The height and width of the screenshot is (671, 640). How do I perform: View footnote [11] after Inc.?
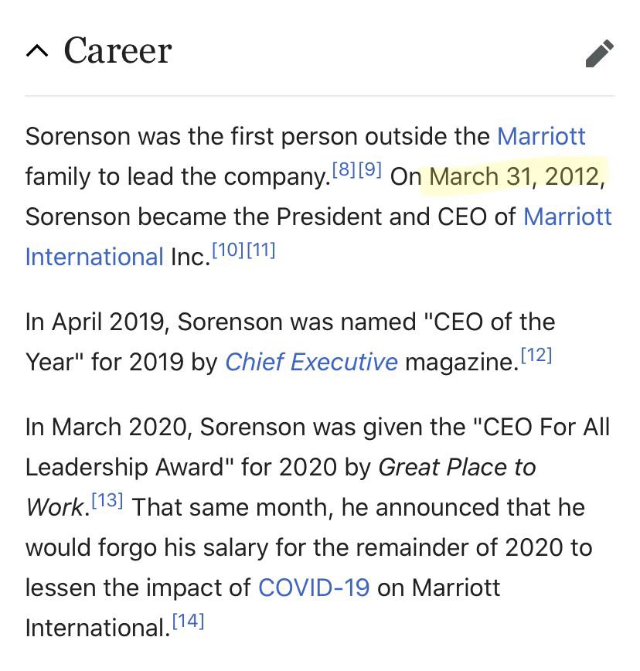(x=261, y=250)
